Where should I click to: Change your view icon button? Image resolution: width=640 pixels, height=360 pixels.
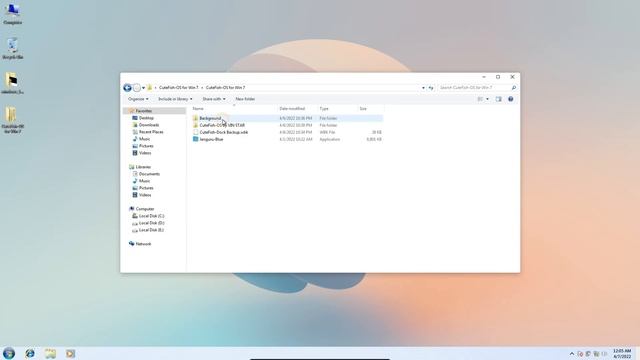click(x=480, y=99)
